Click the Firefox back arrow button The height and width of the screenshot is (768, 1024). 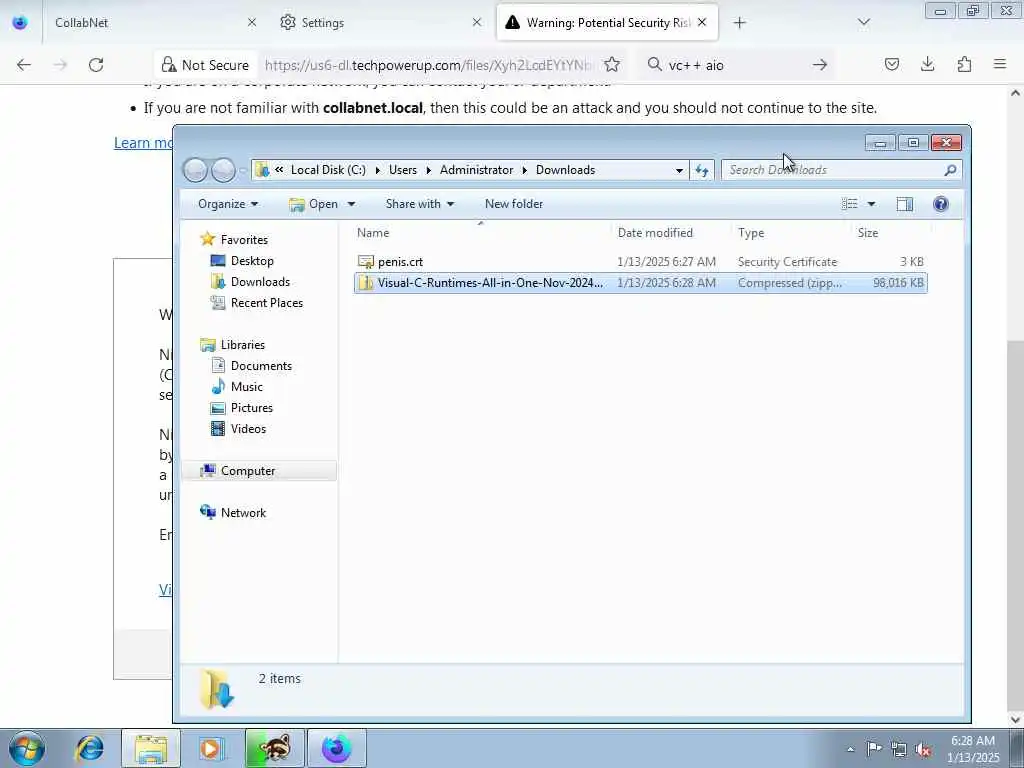[24, 65]
